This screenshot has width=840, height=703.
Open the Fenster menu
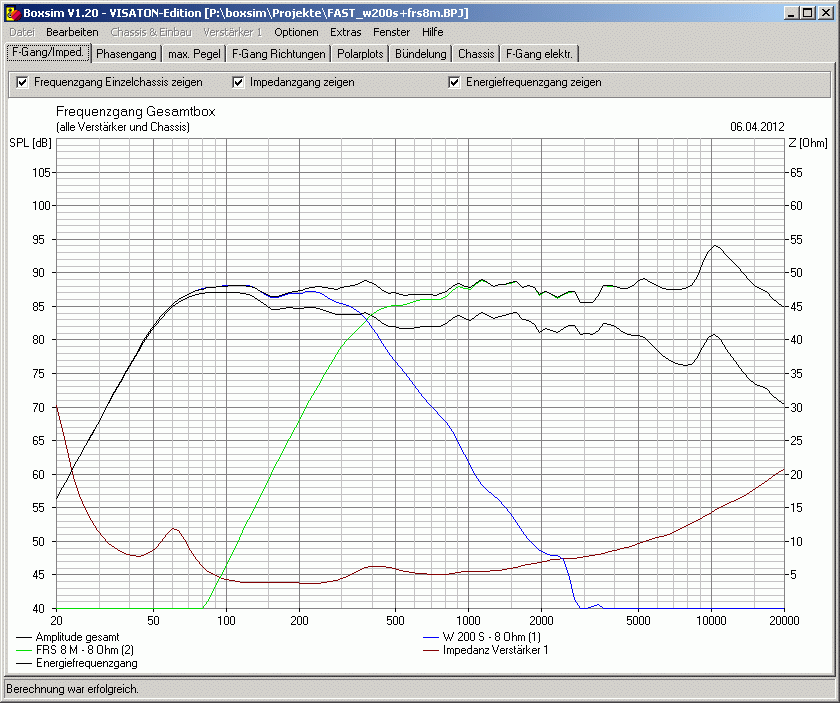click(x=391, y=32)
